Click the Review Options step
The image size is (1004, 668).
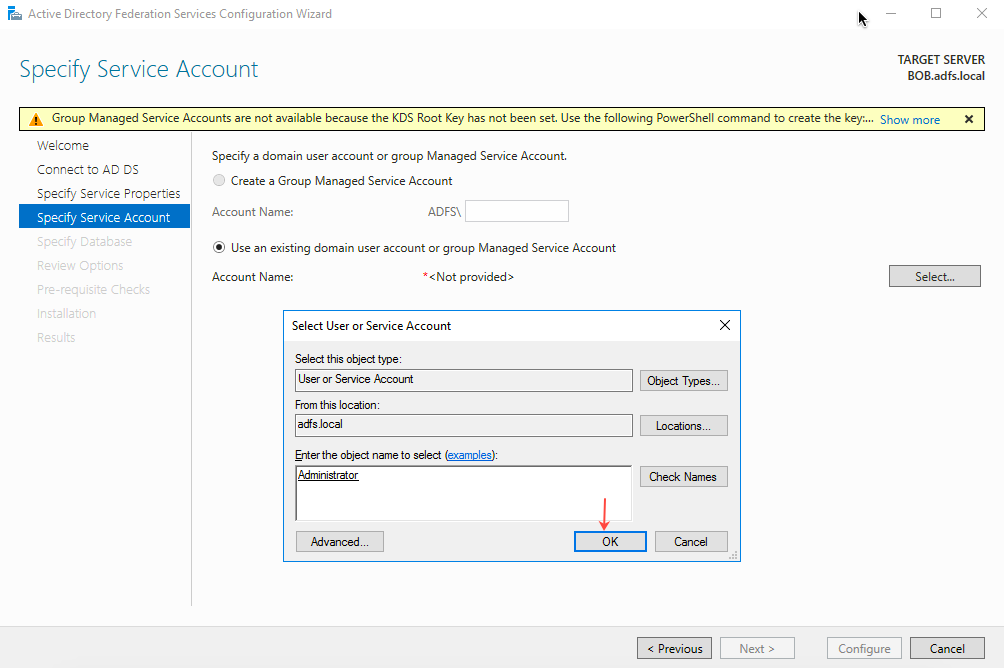80,266
